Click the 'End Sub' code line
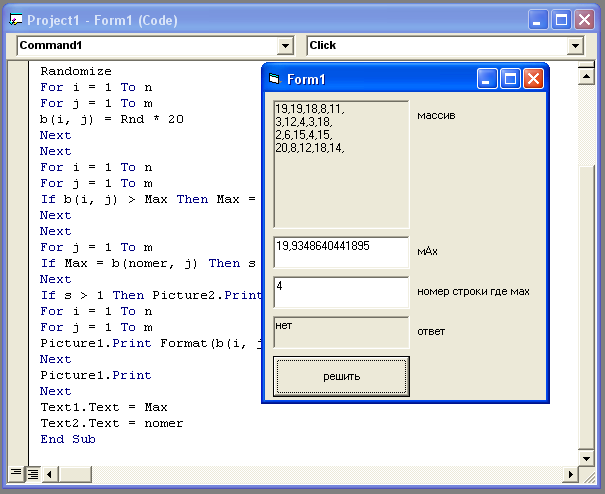605x494 pixels. [68, 439]
